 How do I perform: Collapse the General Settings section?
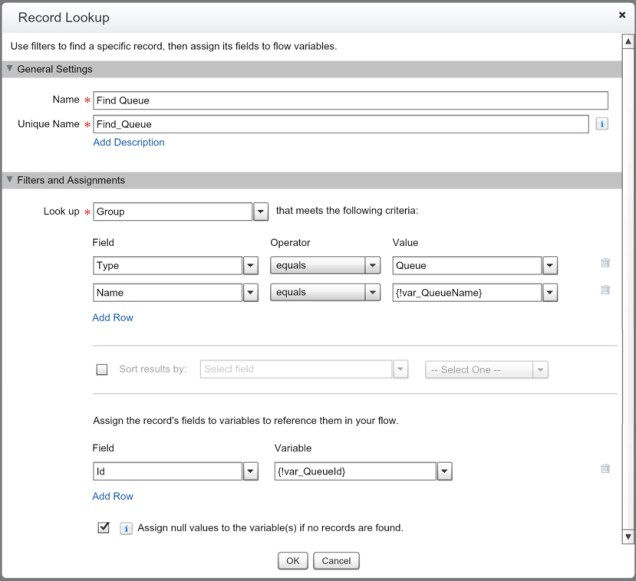[10, 69]
